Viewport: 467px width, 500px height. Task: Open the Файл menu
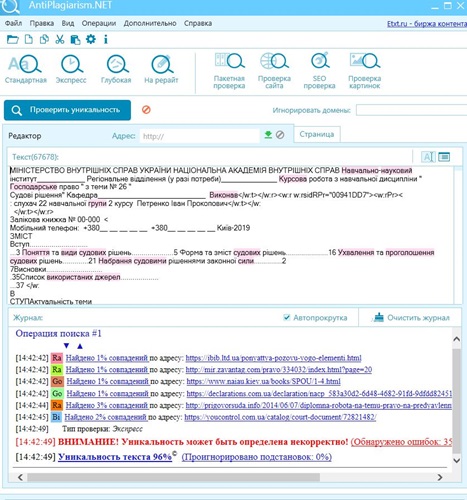(14, 23)
